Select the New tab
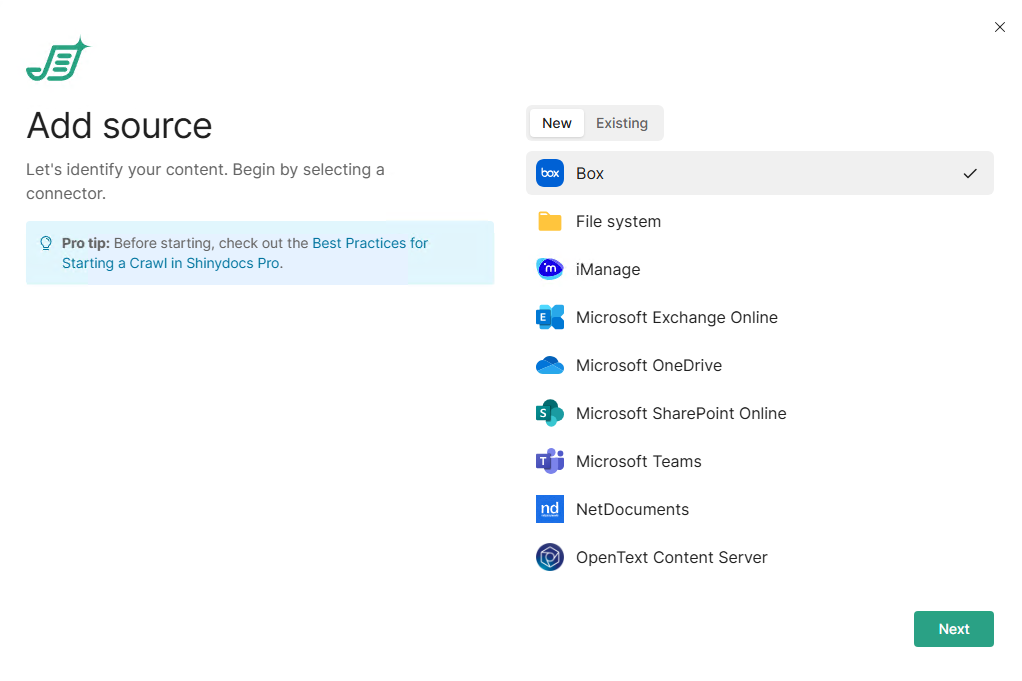 pyautogui.click(x=557, y=123)
